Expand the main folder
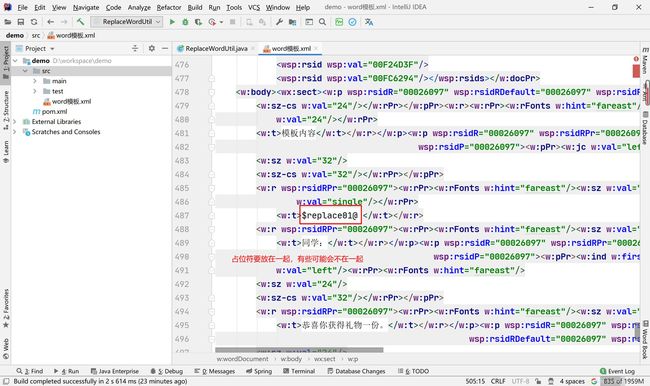Image resolution: width=650 pixels, height=386 pixels. coord(35,81)
